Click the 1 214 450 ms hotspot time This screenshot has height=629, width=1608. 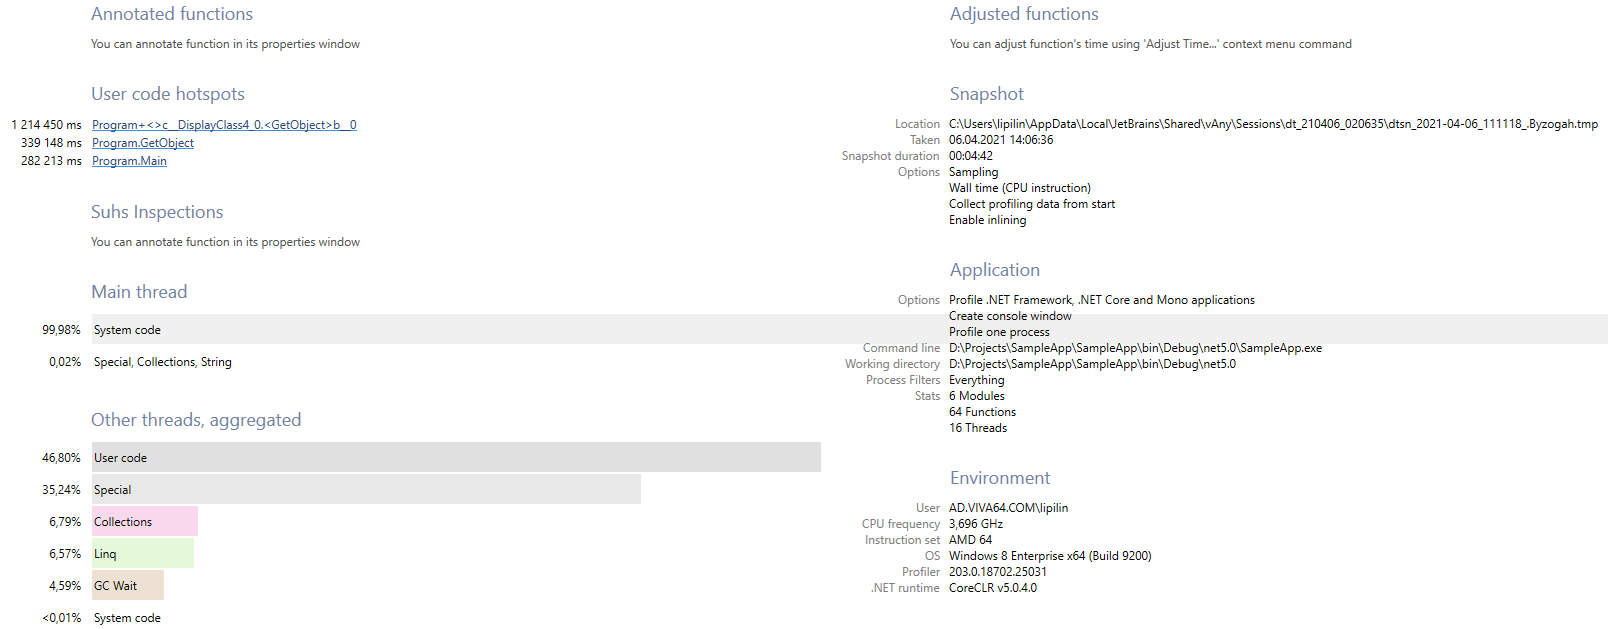click(46, 125)
